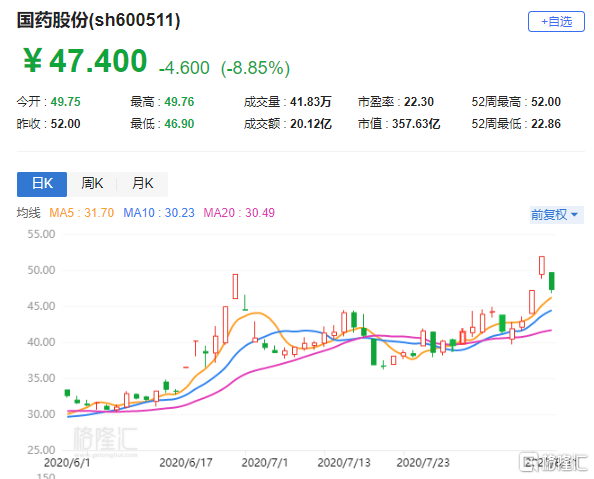Select the 30.00 price axis label
The height and width of the screenshot is (479, 594).
41,414
